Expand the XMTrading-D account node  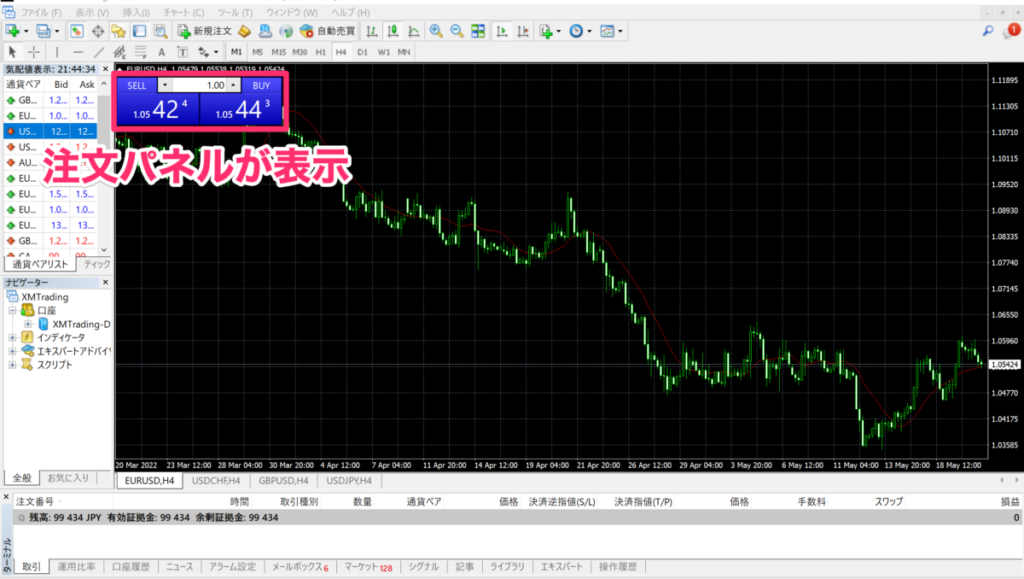coord(28,324)
